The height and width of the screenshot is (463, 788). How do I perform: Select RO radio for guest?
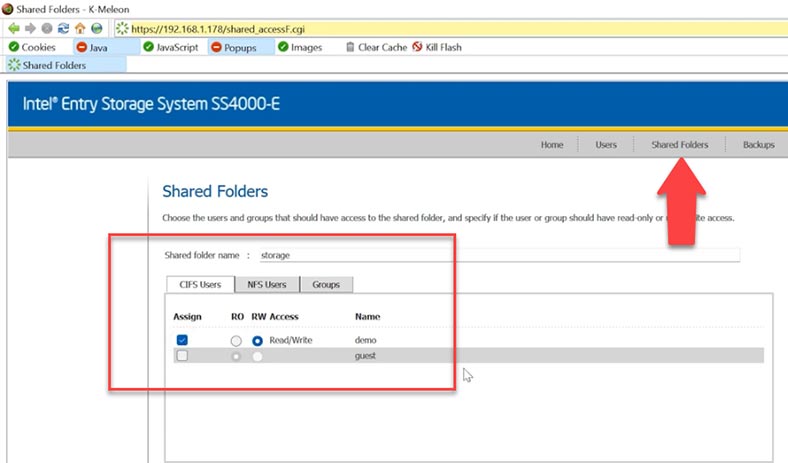click(x=236, y=356)
